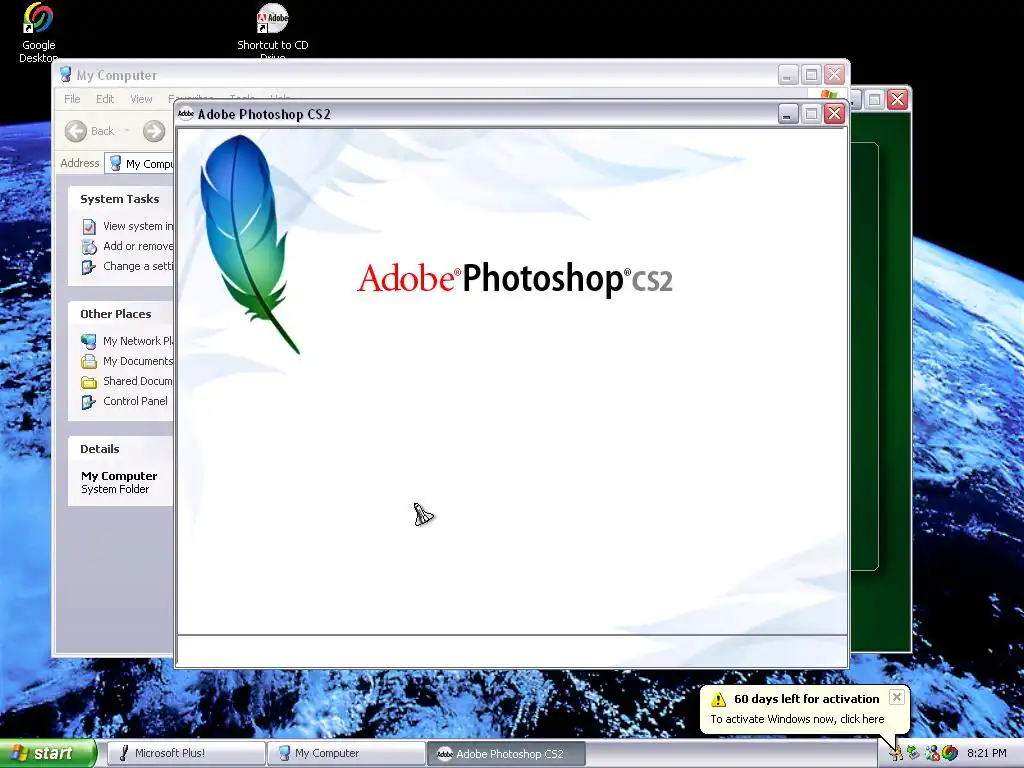Viewport: 1024px width, 768px height.
Task: Click the '60 days left for activation' text
Action: point(807,699)
